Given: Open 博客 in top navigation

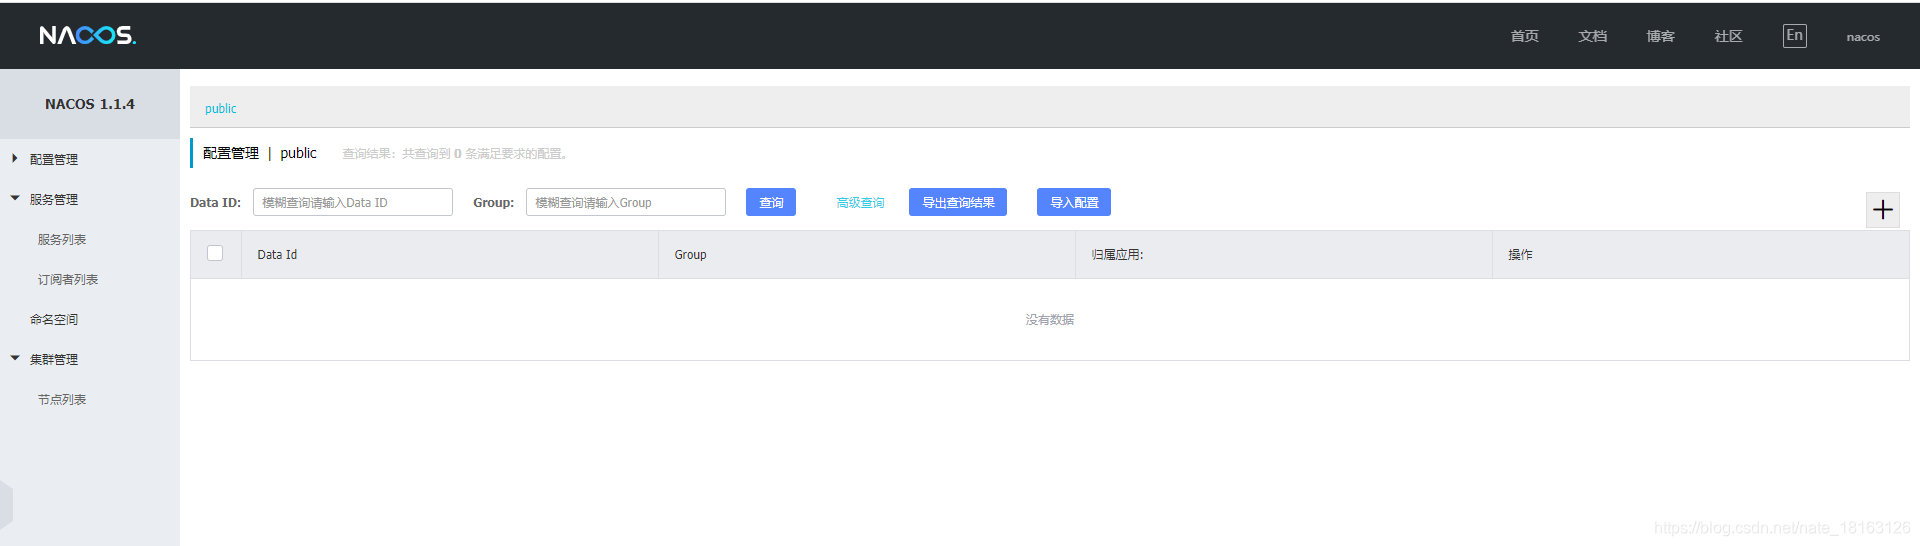Looking at the screenshot, I should pos(1660,36).
